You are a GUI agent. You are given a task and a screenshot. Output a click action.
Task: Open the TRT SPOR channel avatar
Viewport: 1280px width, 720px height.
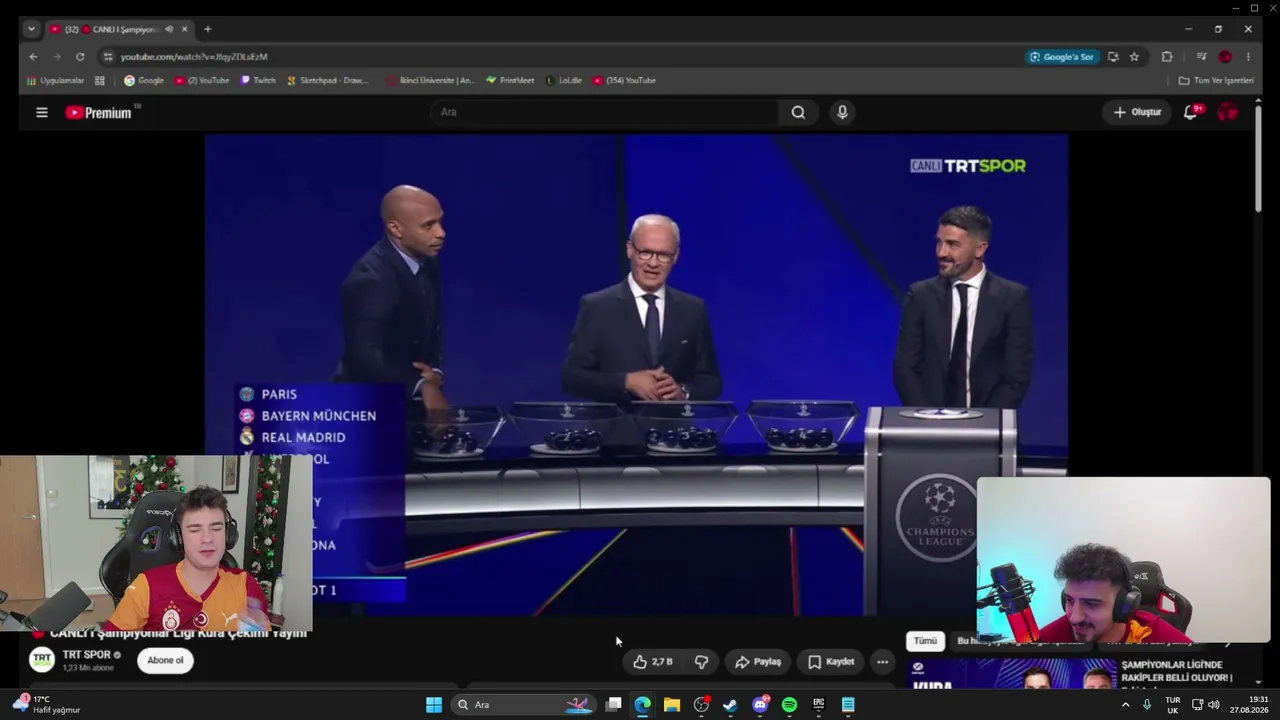point(42,660)
